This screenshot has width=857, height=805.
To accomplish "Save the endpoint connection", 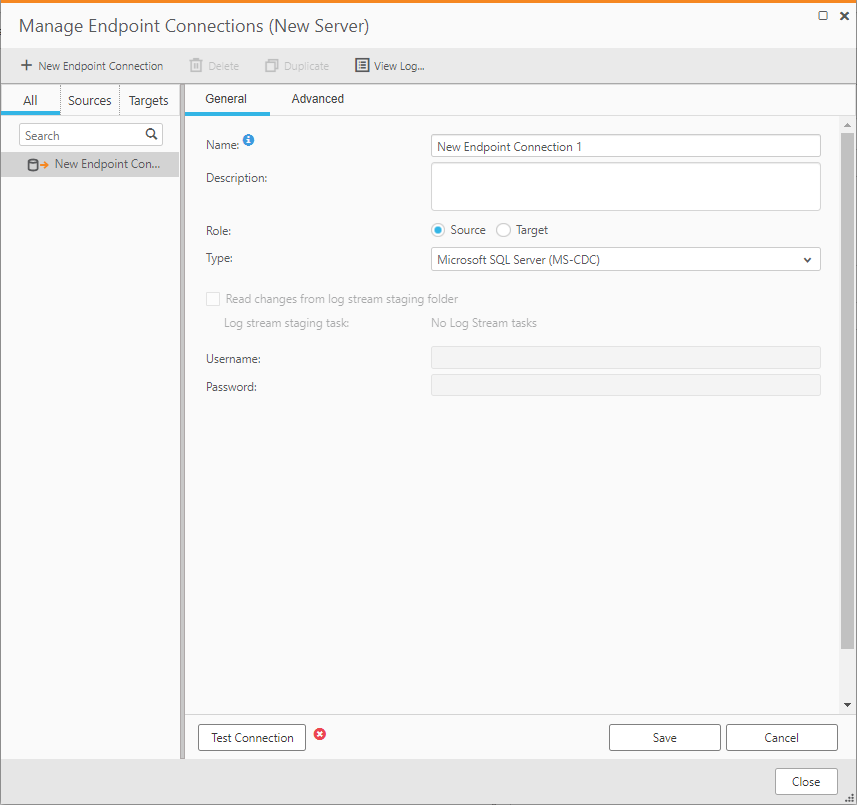I will point(664,737).
